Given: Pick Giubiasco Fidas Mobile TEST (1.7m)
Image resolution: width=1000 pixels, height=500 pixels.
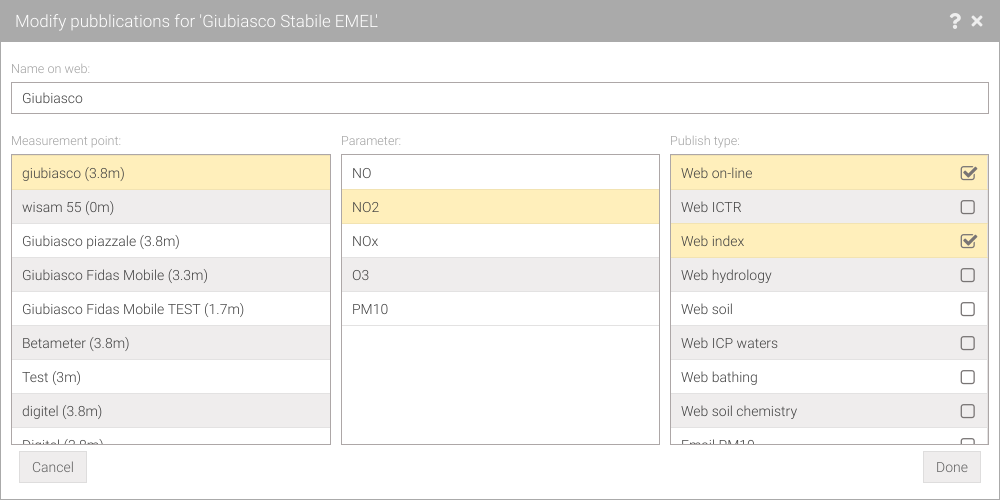Looking at the screenshot, I should coord(171,309).
